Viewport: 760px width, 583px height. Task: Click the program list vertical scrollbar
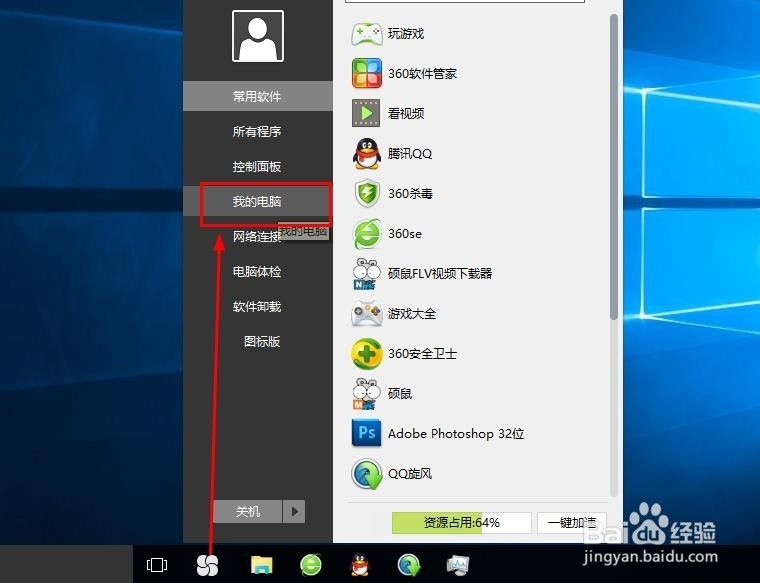click(614, 167)
